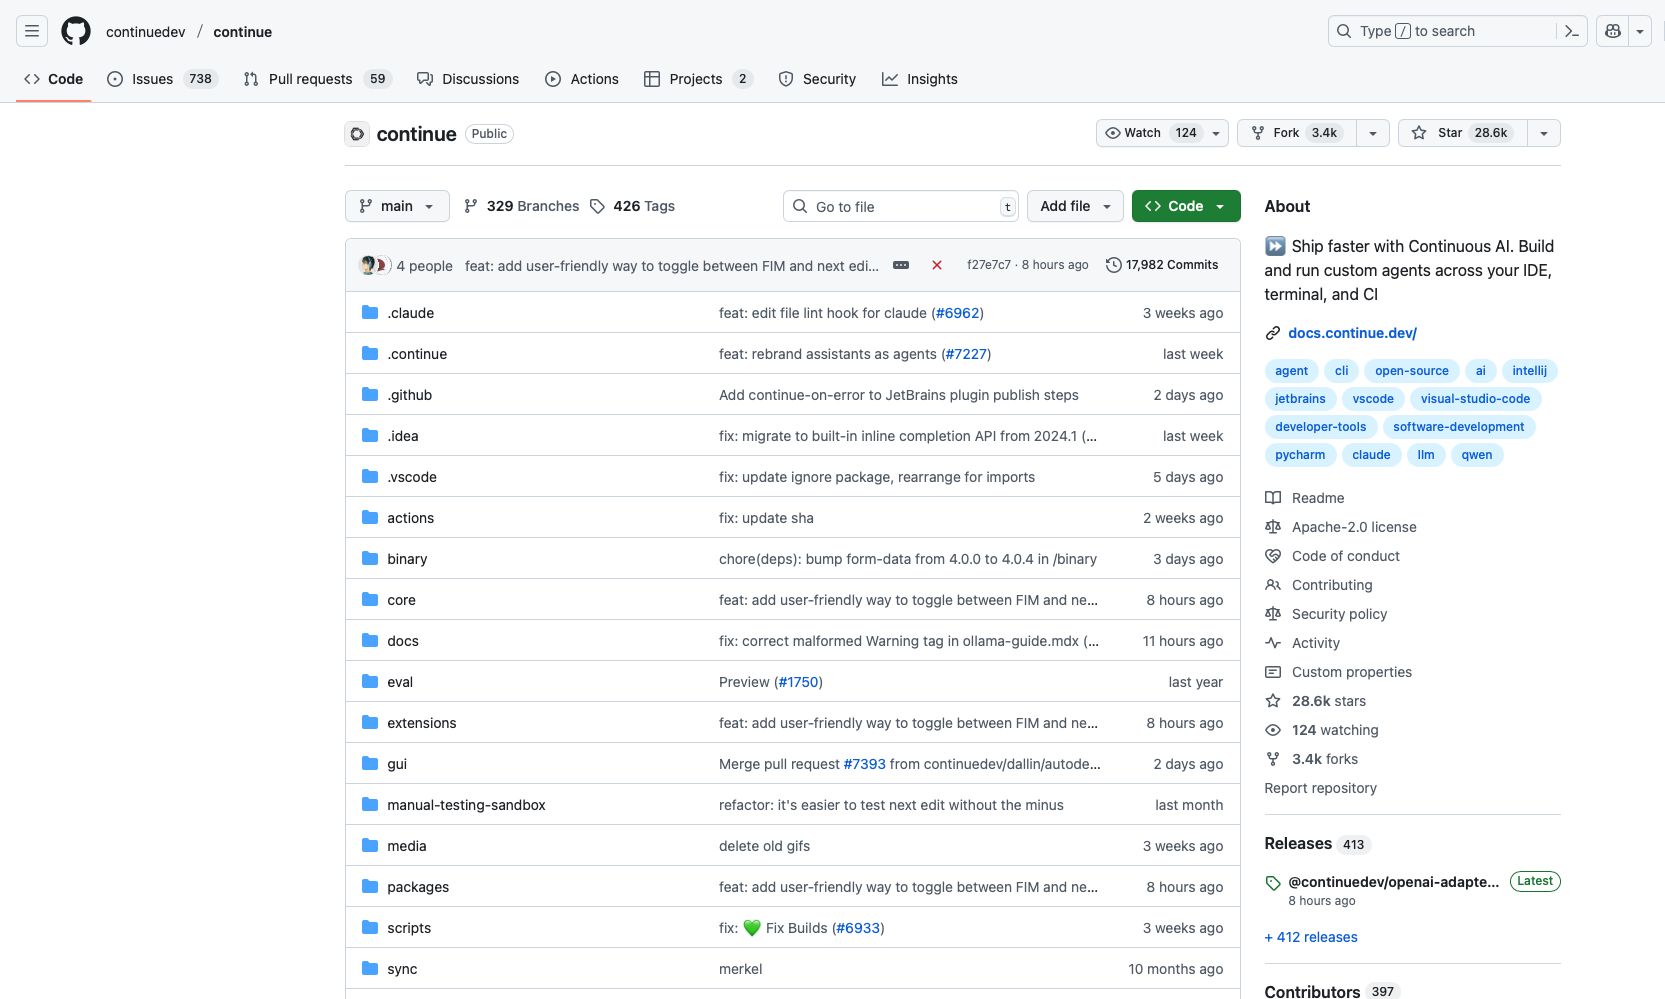Expand the Star lists dropdown
Viewport: 1665px width, 999px height.
coord(1544,133)
